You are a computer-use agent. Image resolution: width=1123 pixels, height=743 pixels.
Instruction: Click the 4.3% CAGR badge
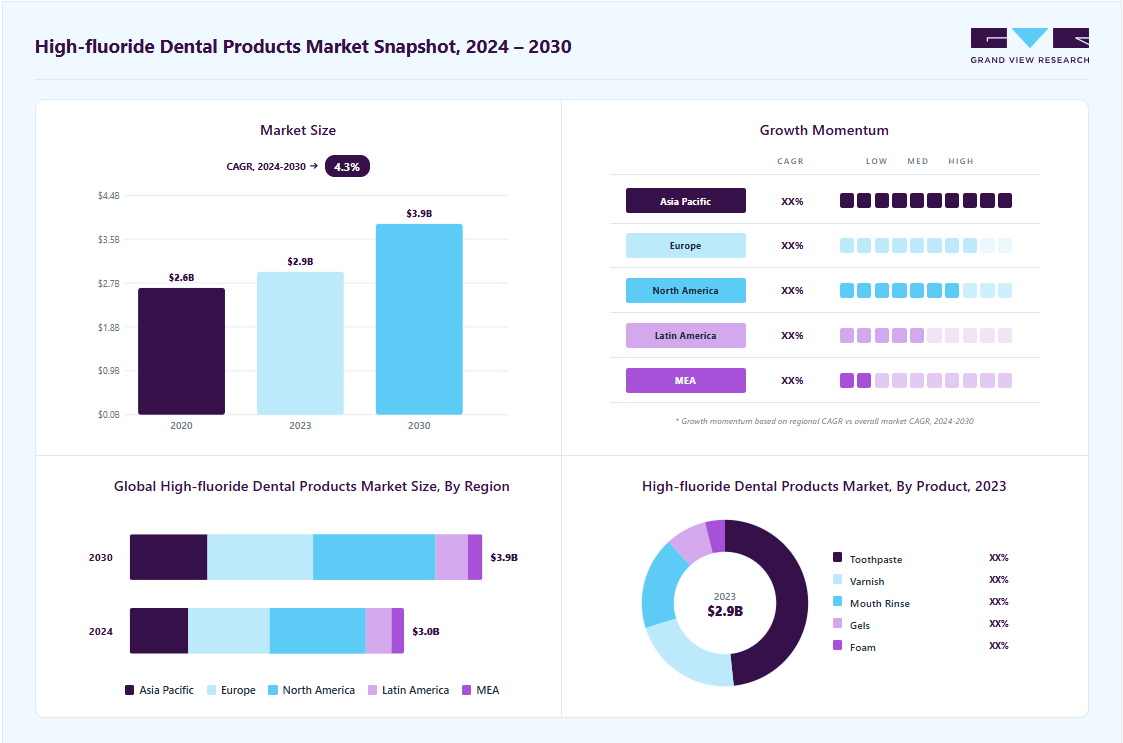pos(347,166)
